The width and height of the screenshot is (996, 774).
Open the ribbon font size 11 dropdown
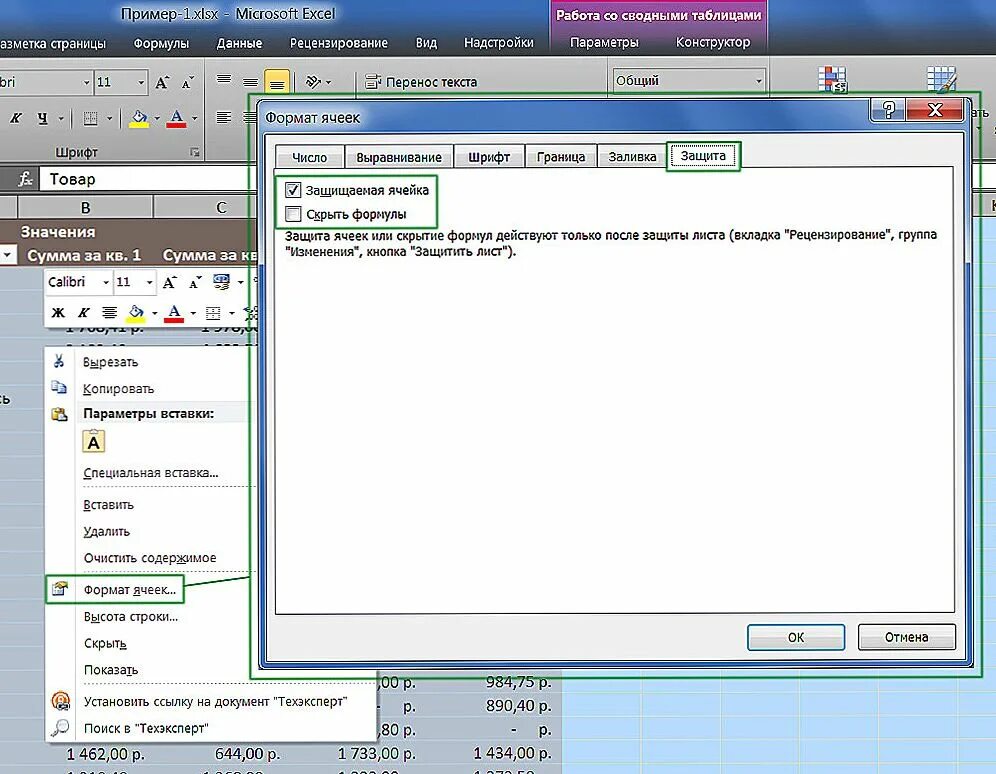tap(141, 83)
